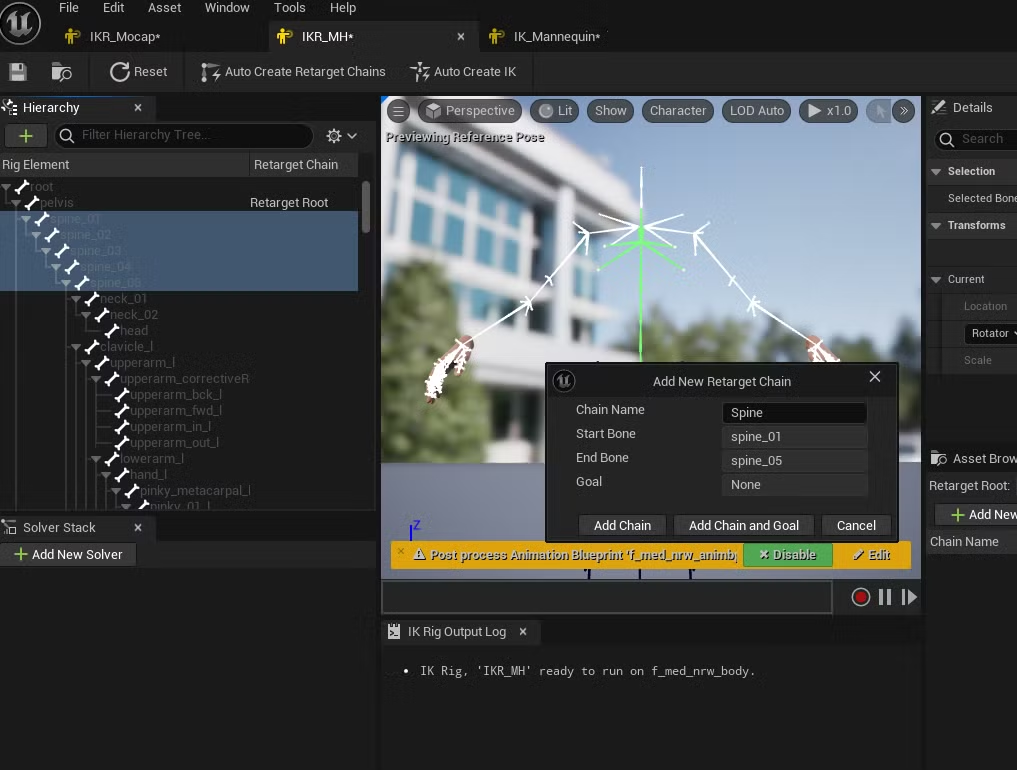
Task: Click the Unreal Engine logo icon
Action: (x=20, y=23)
